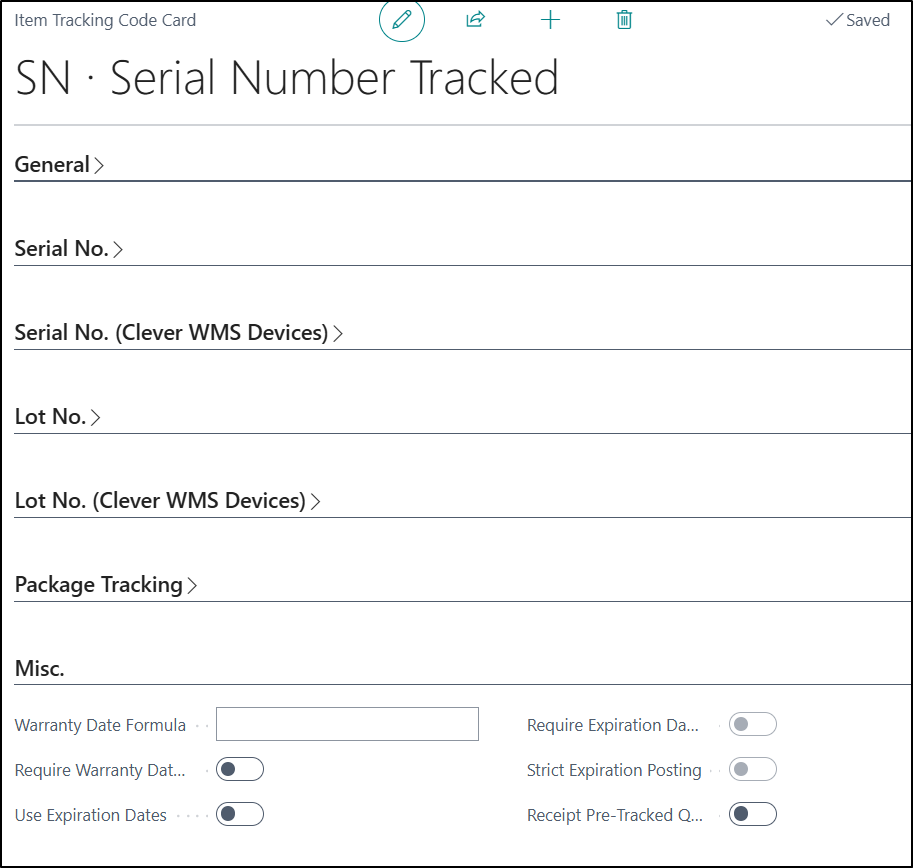This screenshot has width=913, height=868.
Task: Enable the Receipt Pre-Tracked switch
Action: (752, 814)
